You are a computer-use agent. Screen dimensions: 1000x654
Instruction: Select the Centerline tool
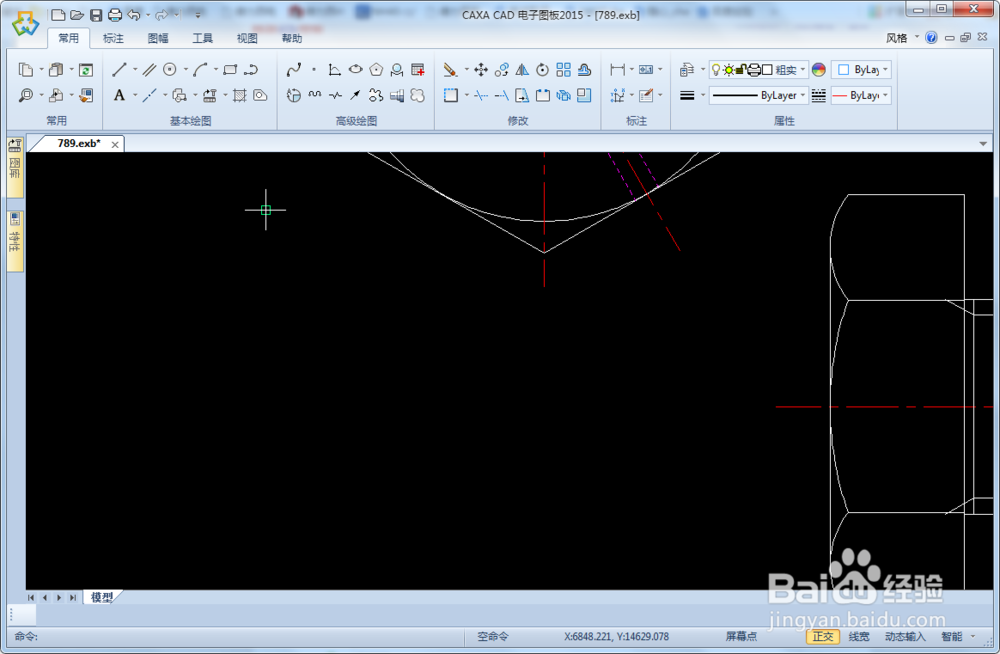[149, 95]
